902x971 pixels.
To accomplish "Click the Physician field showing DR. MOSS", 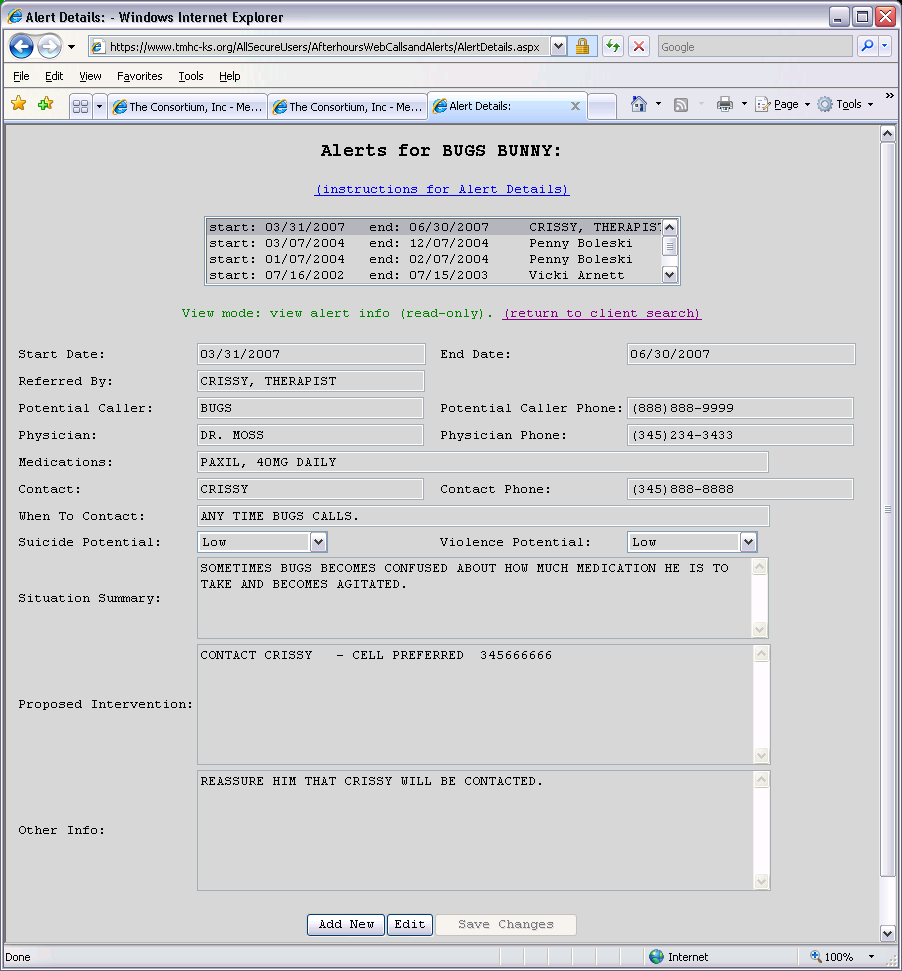I will click(x=310, y=435).
